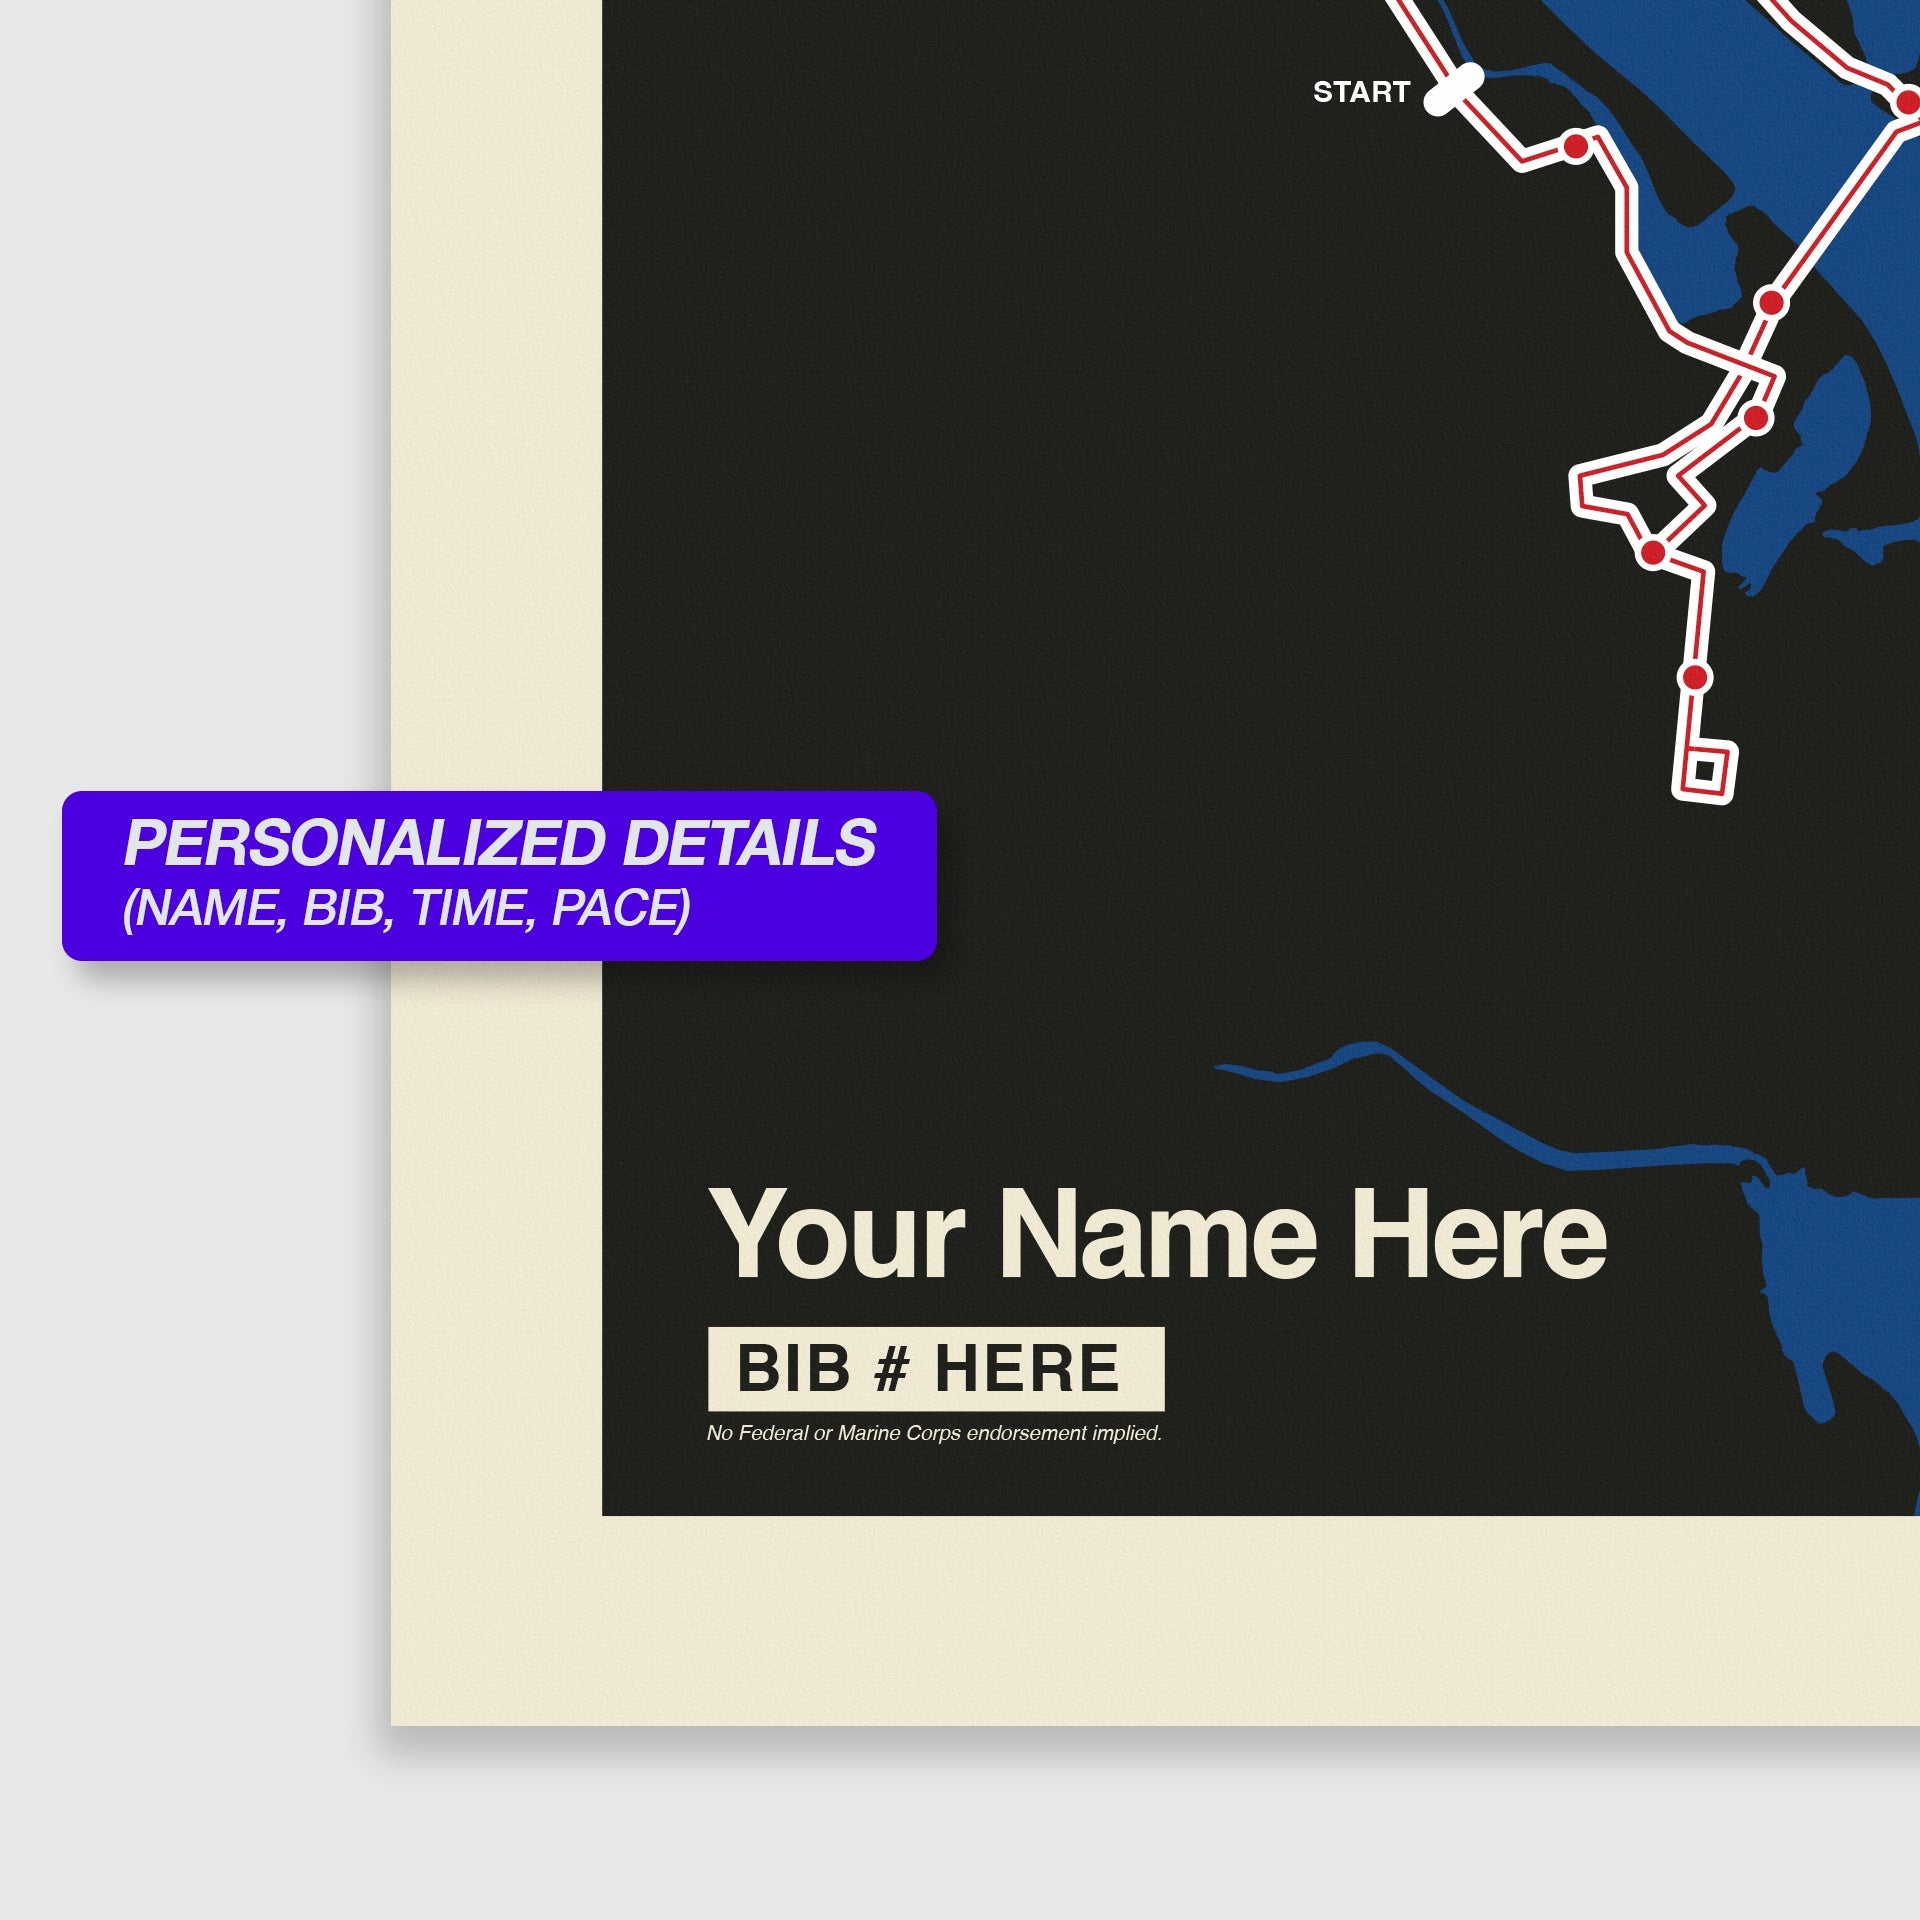Click the START label text

point(1361,93)
